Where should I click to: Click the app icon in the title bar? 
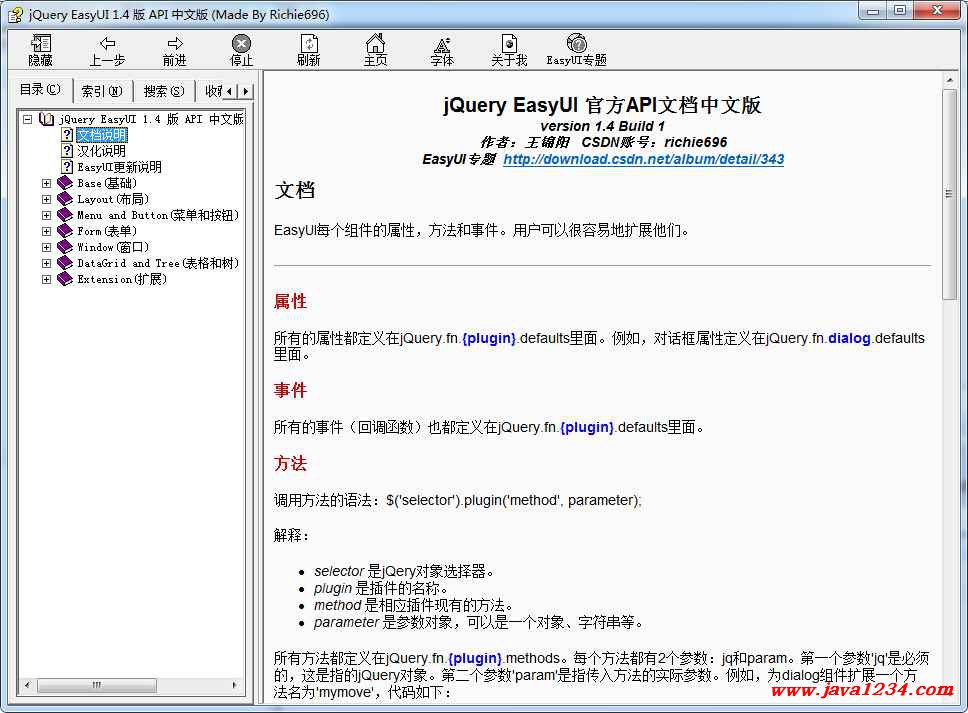point(15,14)
